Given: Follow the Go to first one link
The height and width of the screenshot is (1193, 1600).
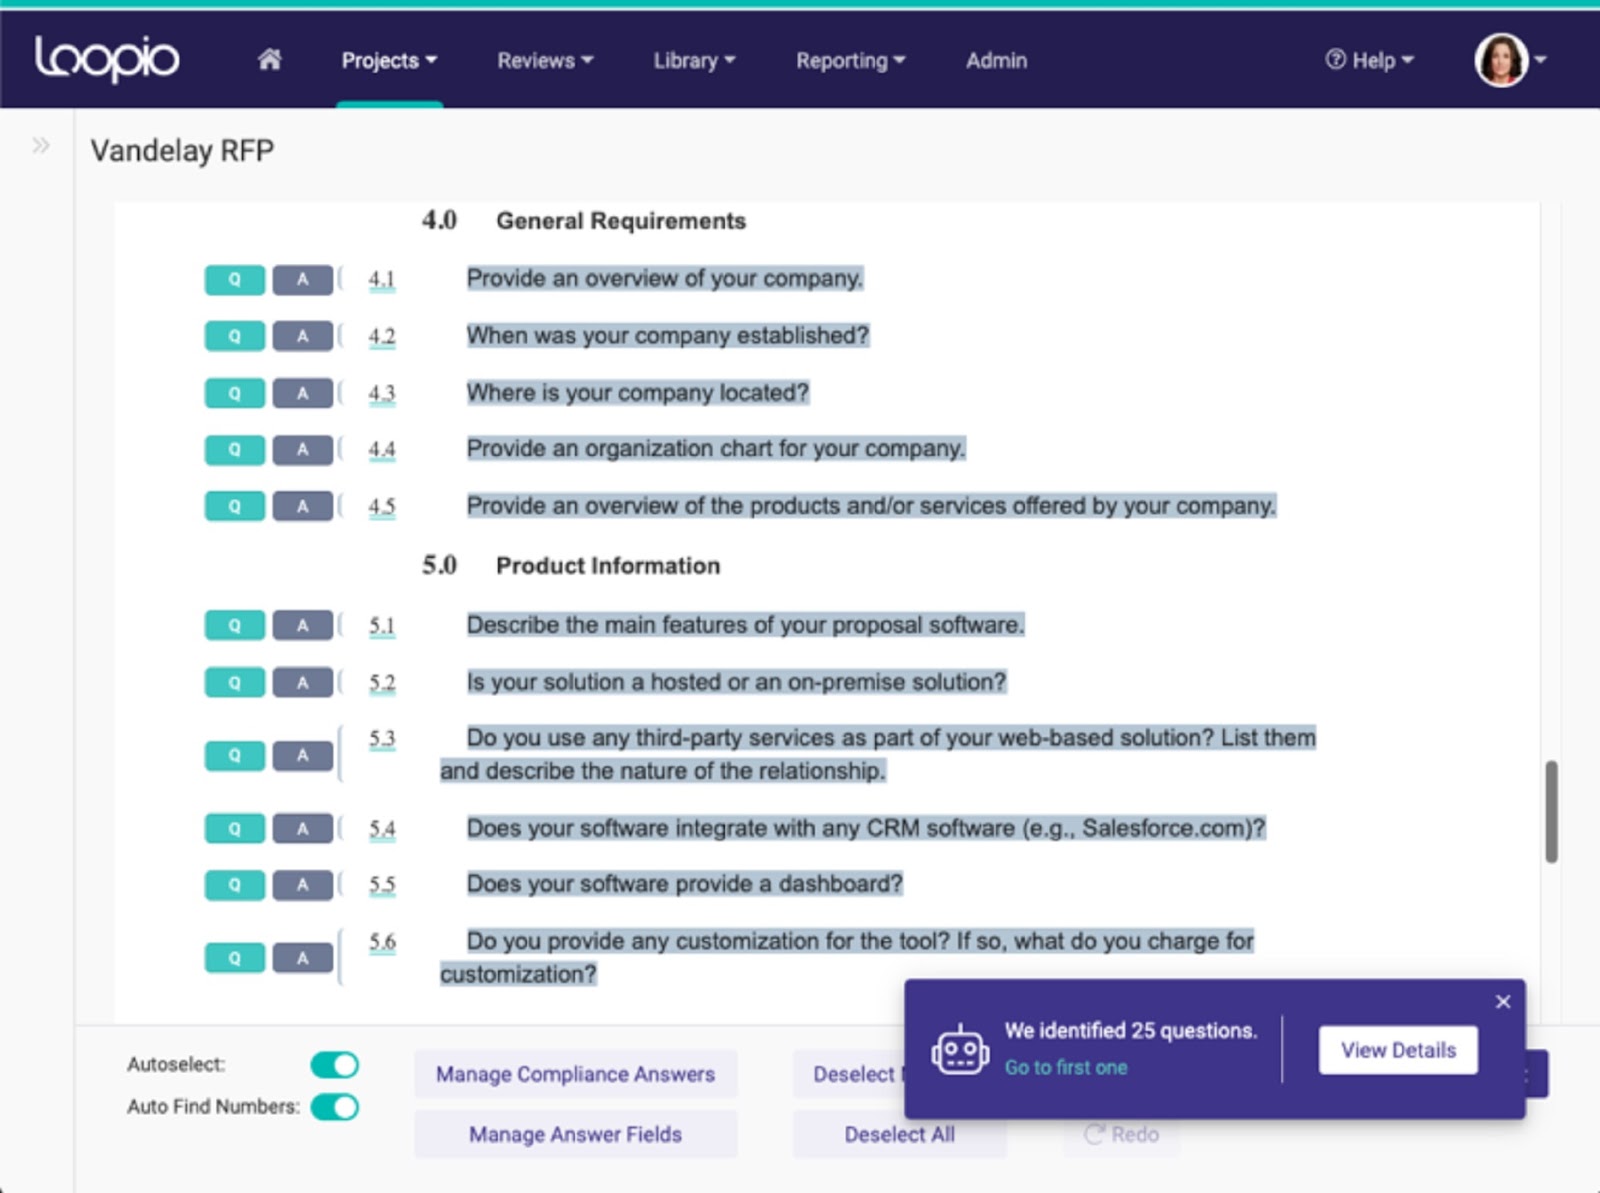Looking at the screenshot, I should (1066, 1067).
